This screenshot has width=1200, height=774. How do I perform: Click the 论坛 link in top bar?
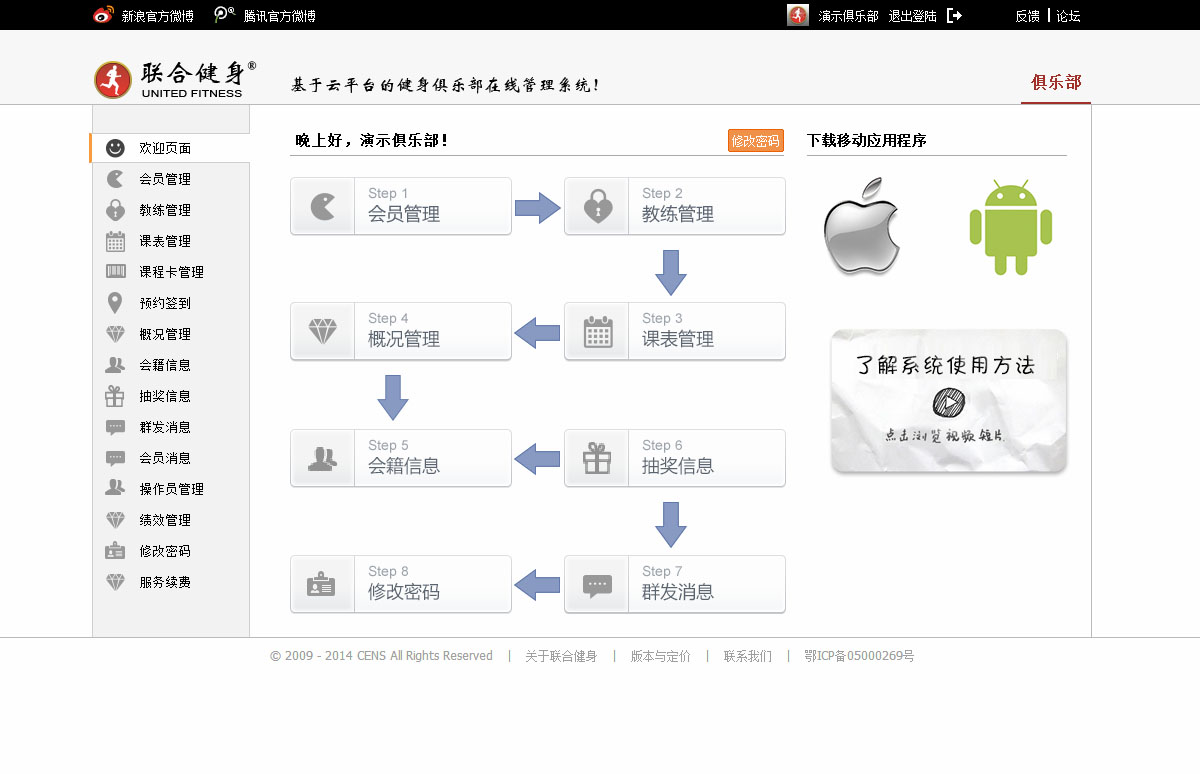1068,16
